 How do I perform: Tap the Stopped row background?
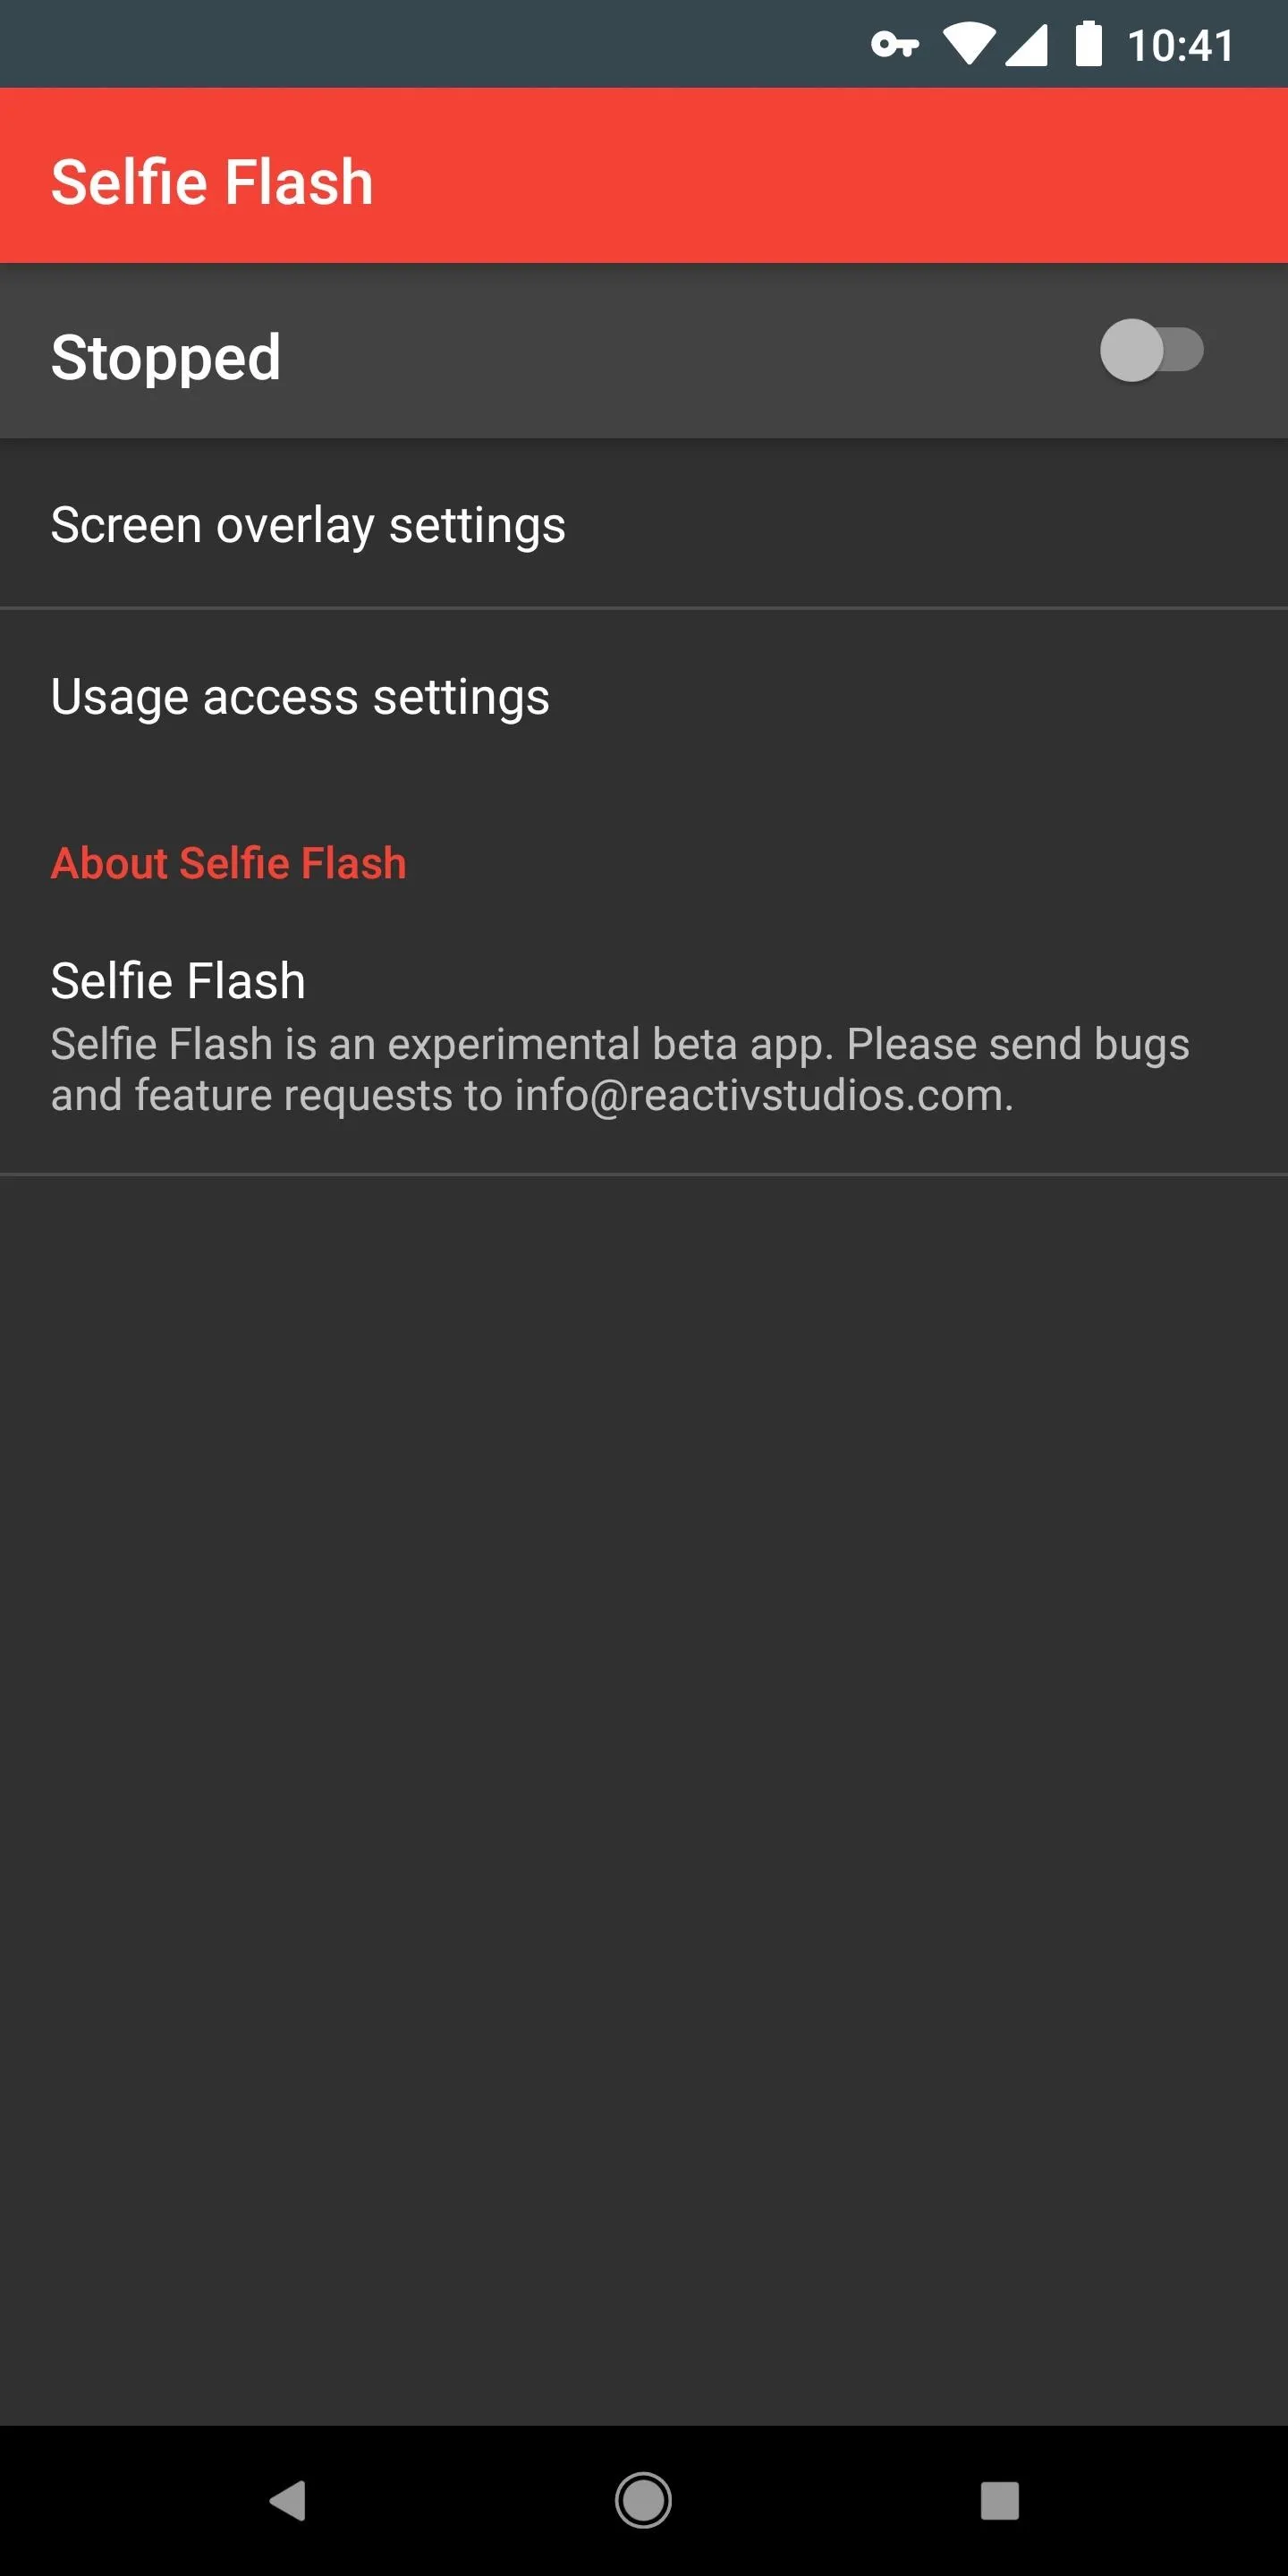644,351
